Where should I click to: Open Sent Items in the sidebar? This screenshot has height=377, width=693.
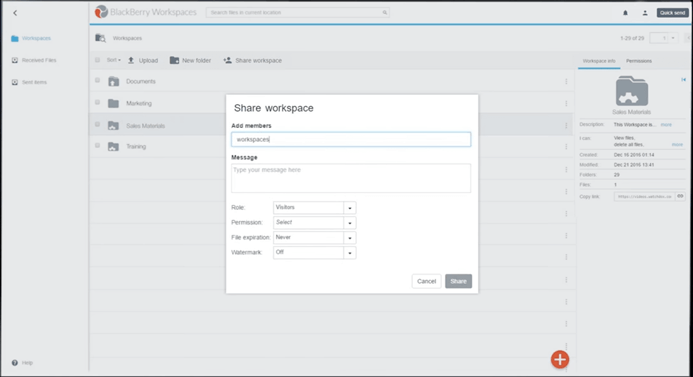pos(29,82)
